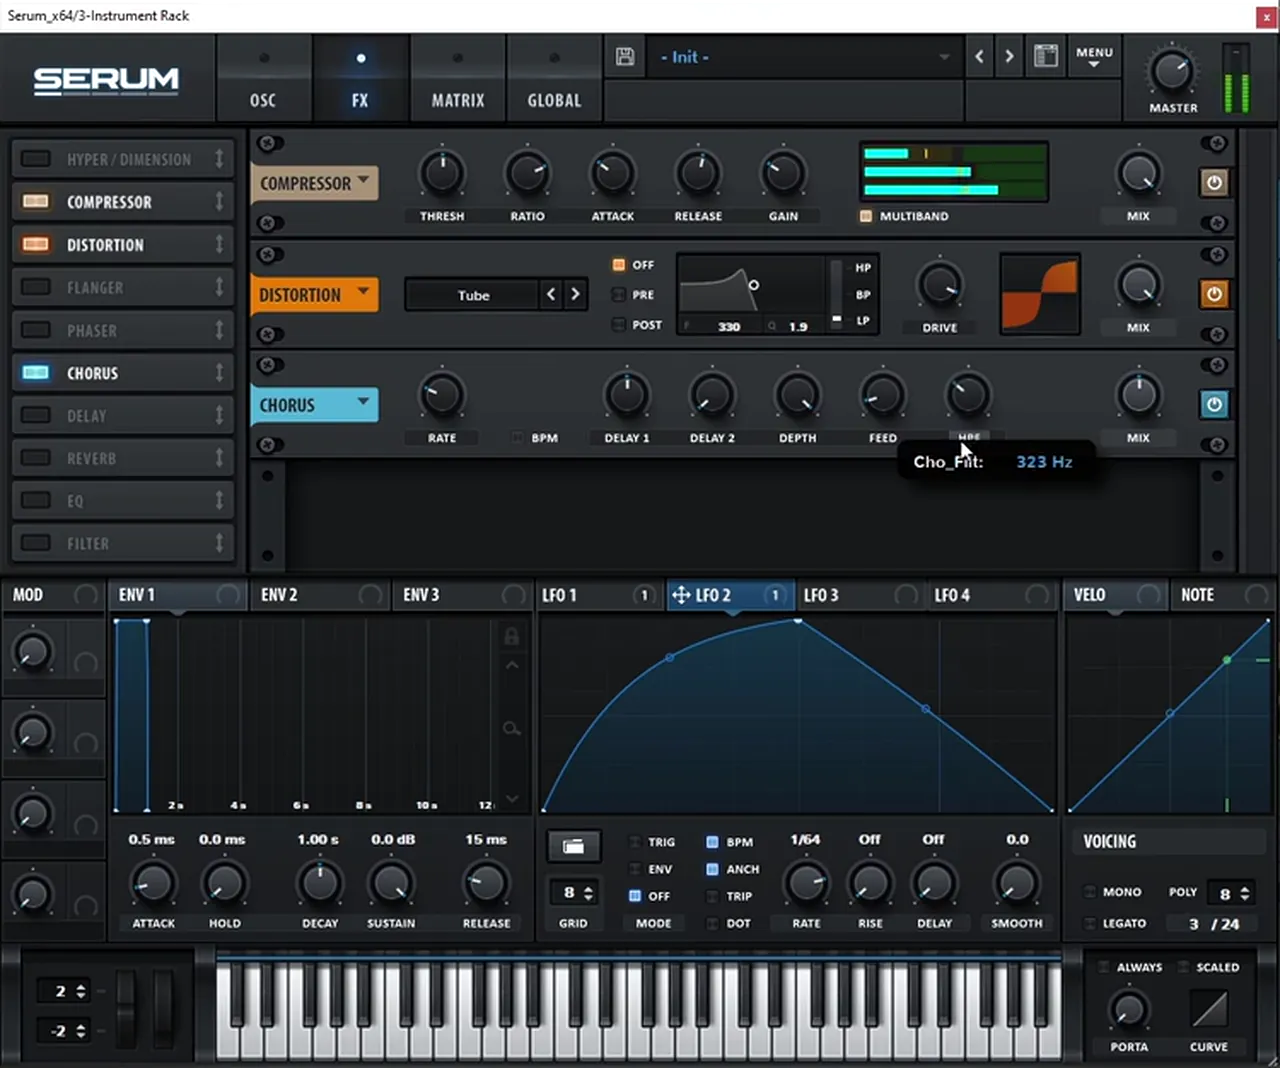Open the MENU dropdown
This screenshot has height=1068, width=1280.
click(1094, 57)
